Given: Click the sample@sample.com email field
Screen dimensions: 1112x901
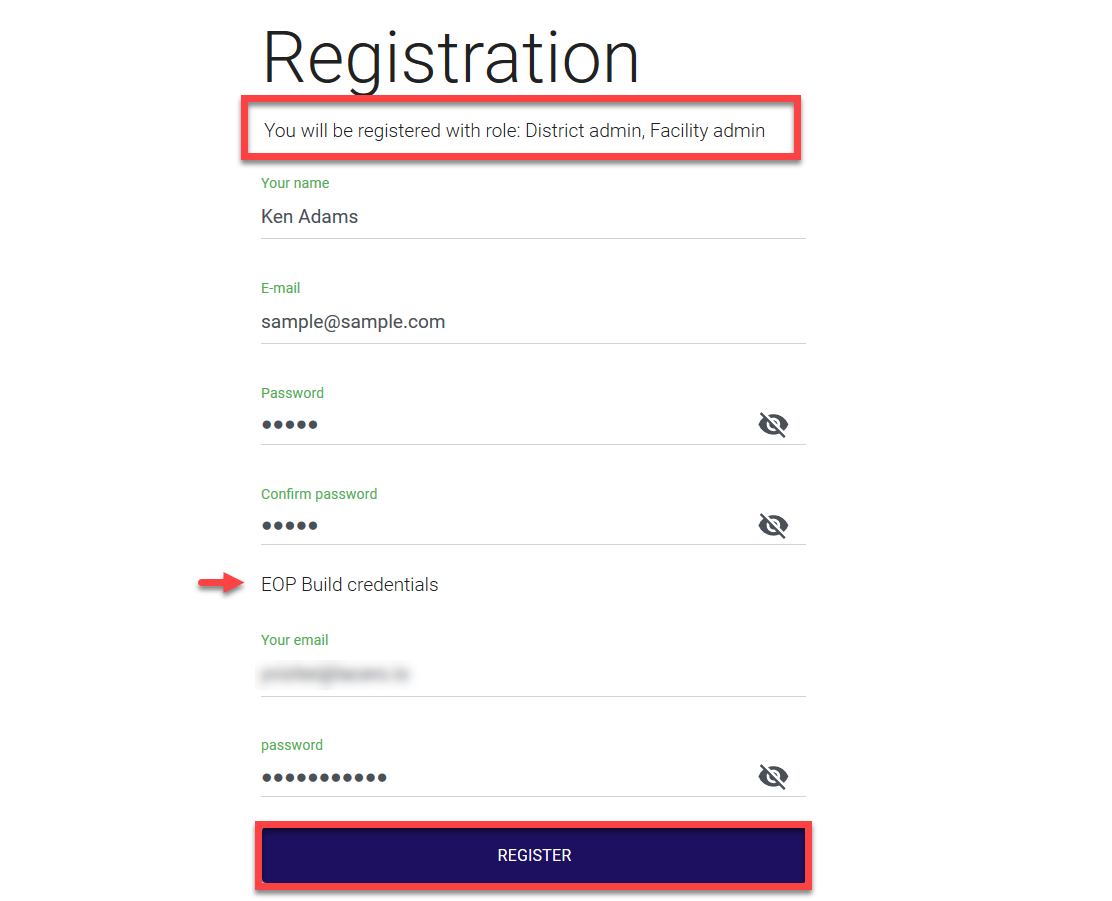Looking at the screenshot, I should tap(500, 322).
